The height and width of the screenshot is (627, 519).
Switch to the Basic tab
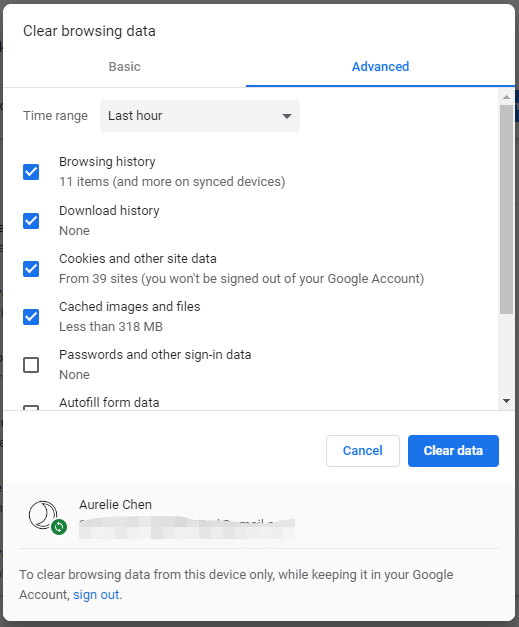124,66
